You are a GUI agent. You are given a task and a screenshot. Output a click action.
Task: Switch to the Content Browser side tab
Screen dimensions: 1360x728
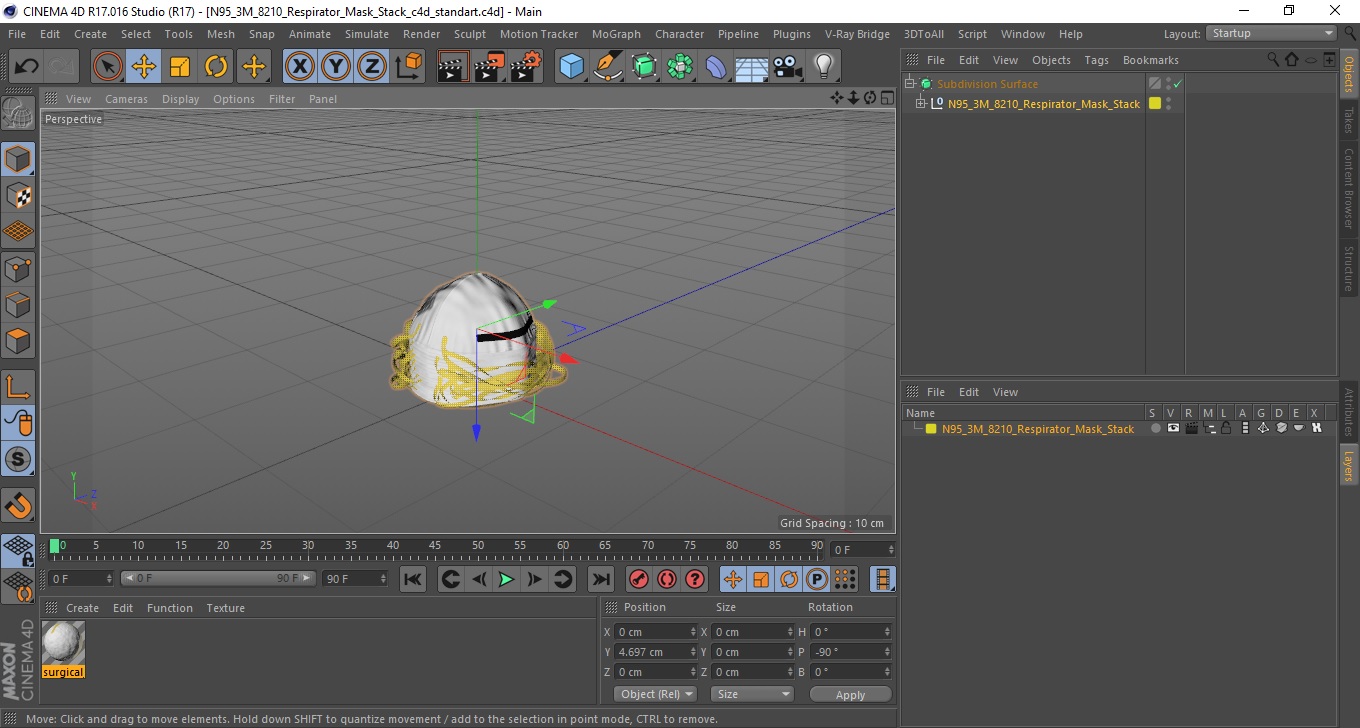pos(1348,188)
